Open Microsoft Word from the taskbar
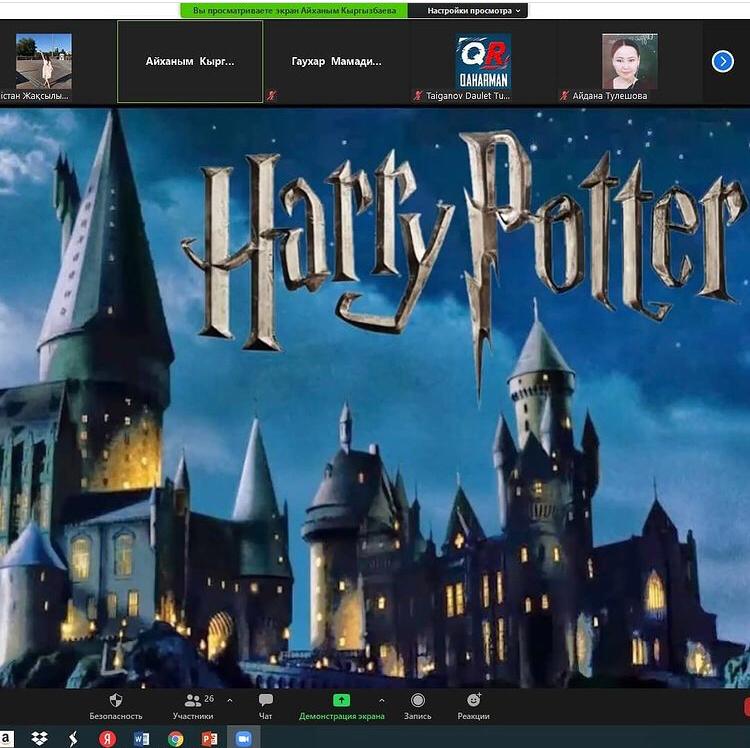The height and width of the screenshot is (748, 750). point(141,738)
